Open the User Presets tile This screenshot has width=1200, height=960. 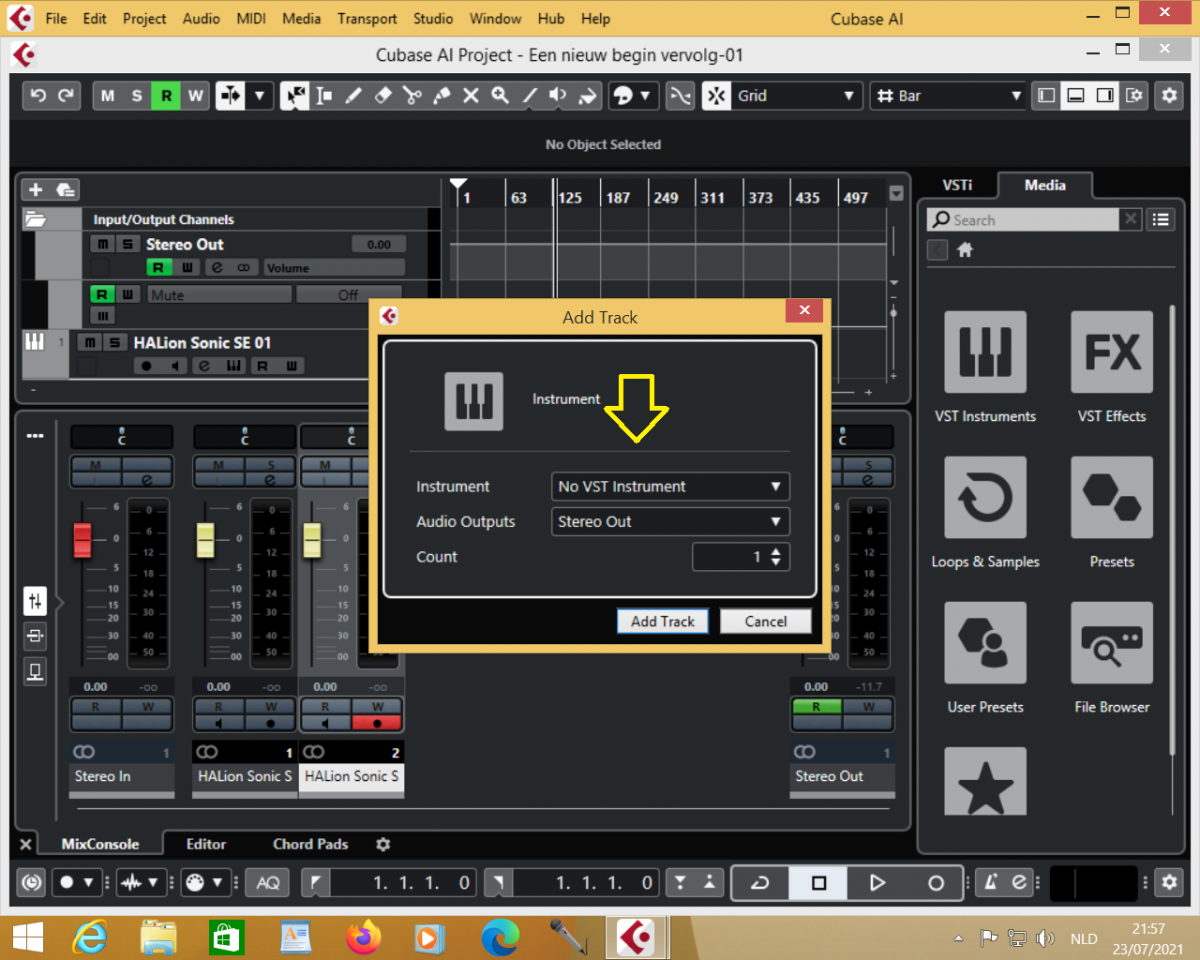click(x=985, y=642)
